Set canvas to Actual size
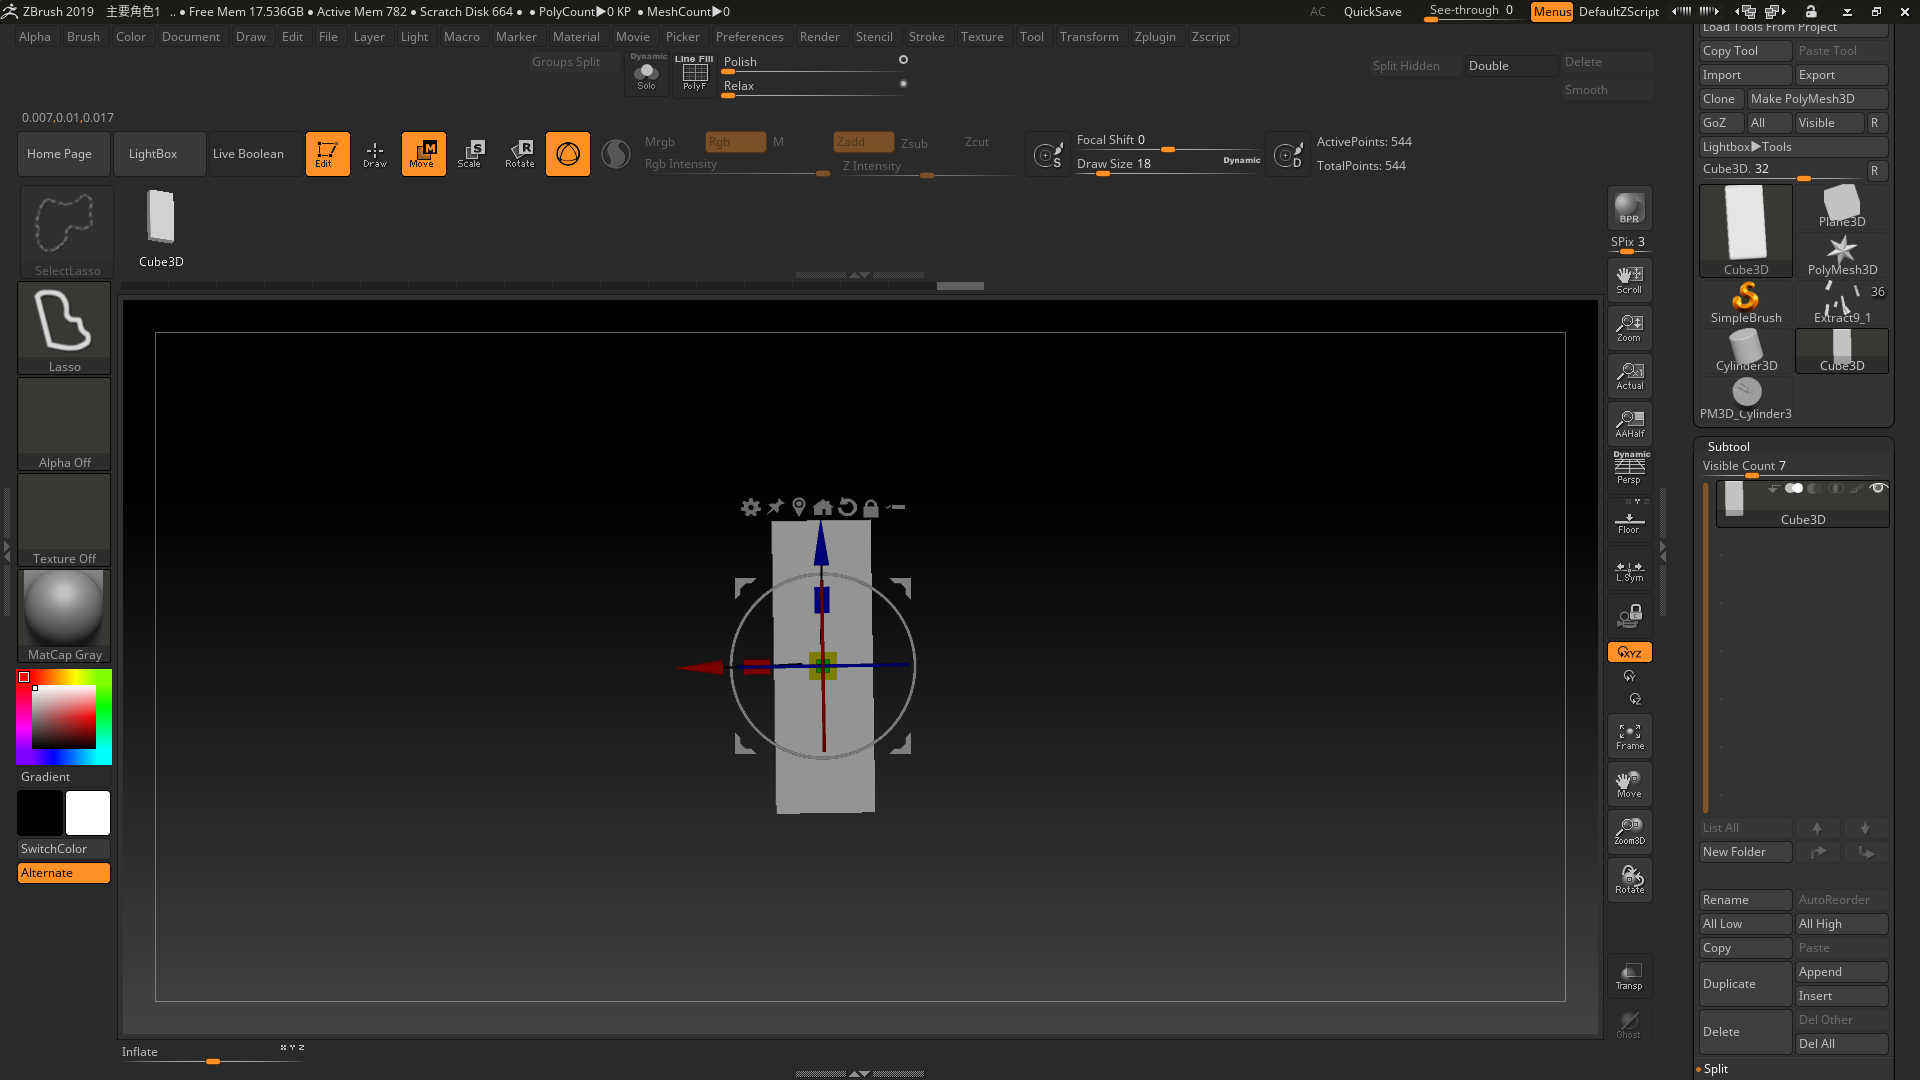The width and height of the screenshot is (1920, 1080). pyautogui.click(x=1629, y=376)
